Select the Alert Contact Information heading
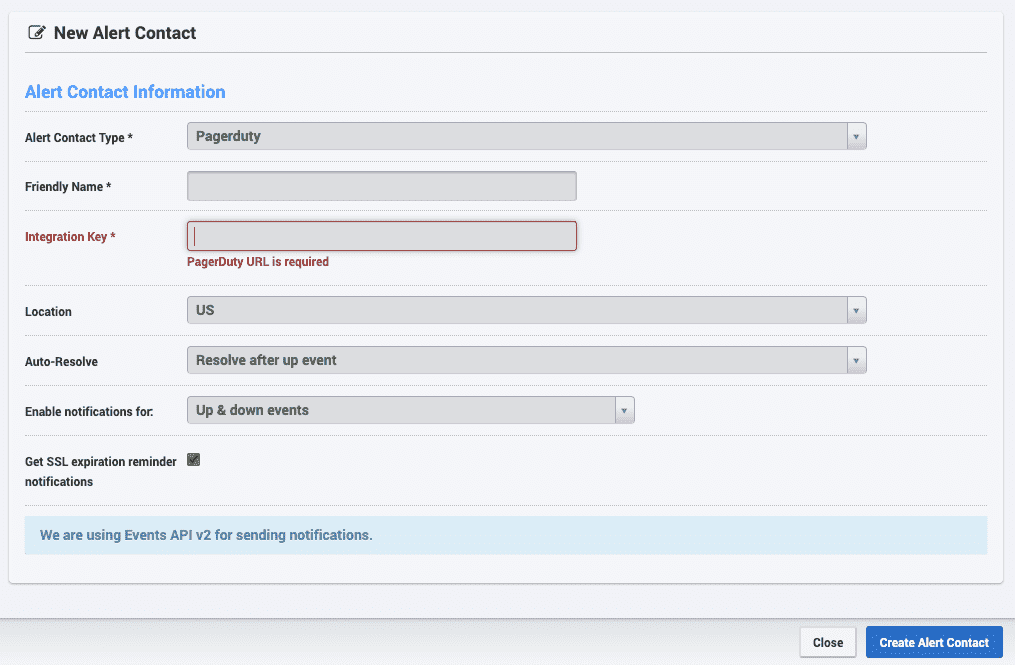 (125, 91)
